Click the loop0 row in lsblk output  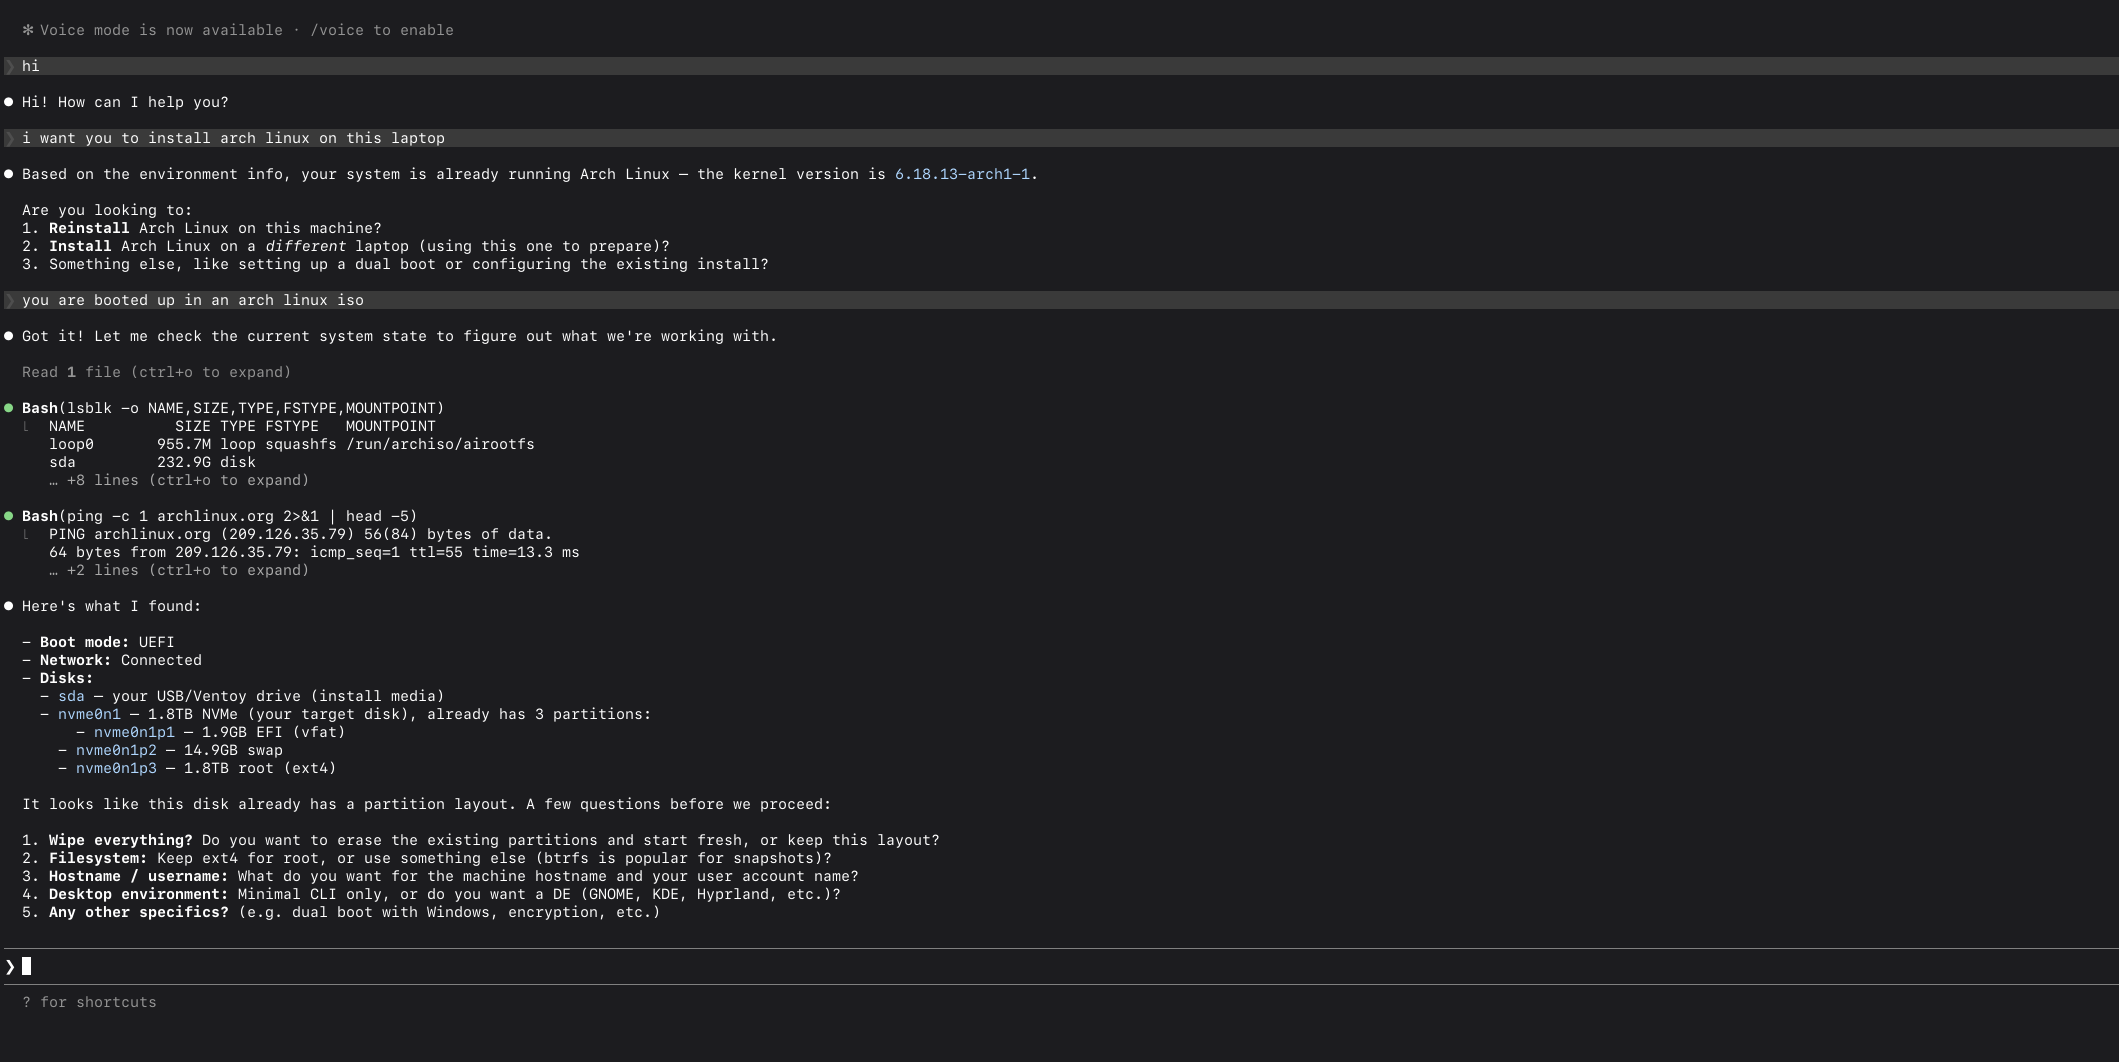pos(292,444)
